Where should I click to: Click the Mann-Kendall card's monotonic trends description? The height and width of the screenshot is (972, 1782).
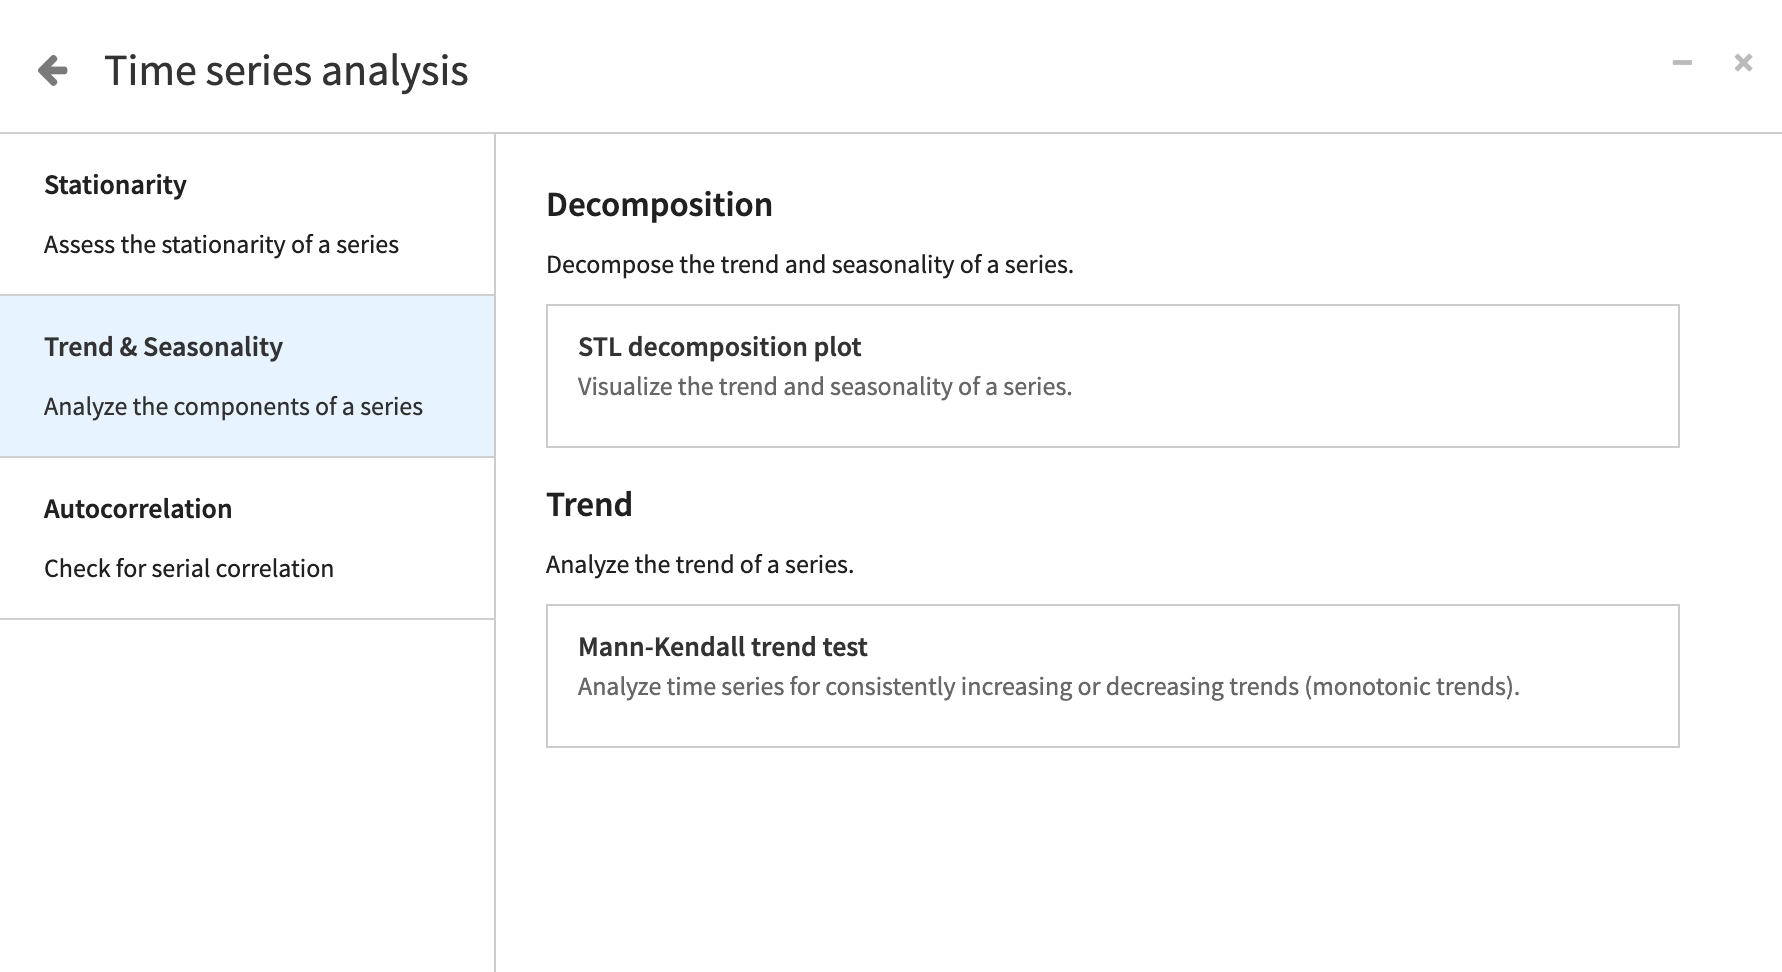(1048, 687)
